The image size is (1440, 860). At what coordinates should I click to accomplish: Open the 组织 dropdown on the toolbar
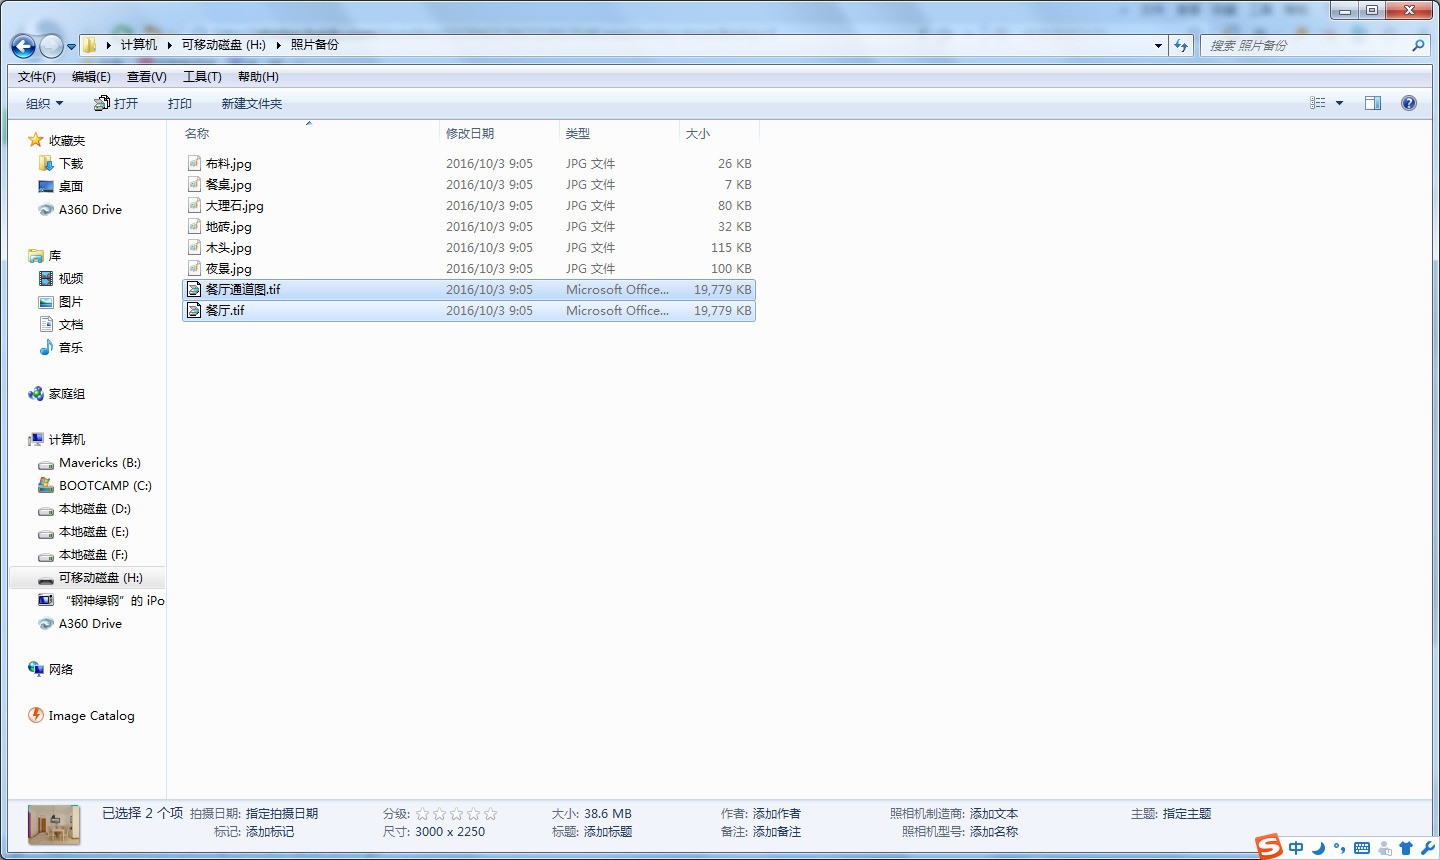tap(44, 104)
